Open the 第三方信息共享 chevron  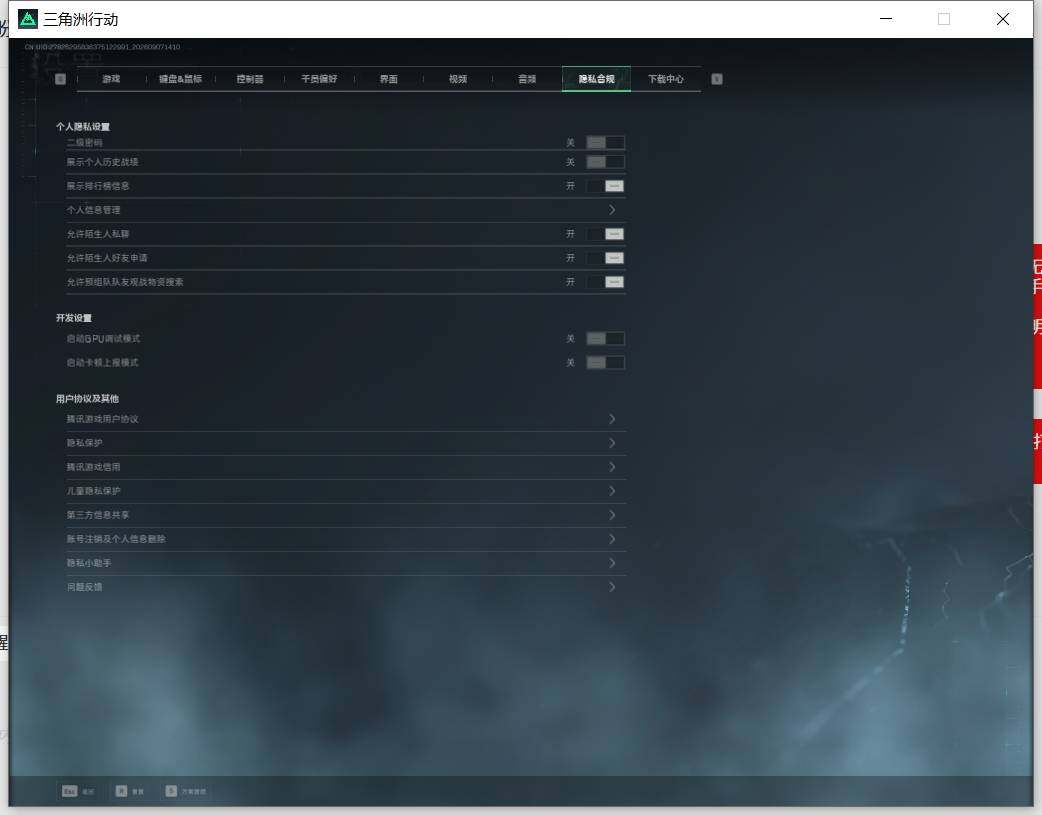pyautogui.click(x=612, y=515)
